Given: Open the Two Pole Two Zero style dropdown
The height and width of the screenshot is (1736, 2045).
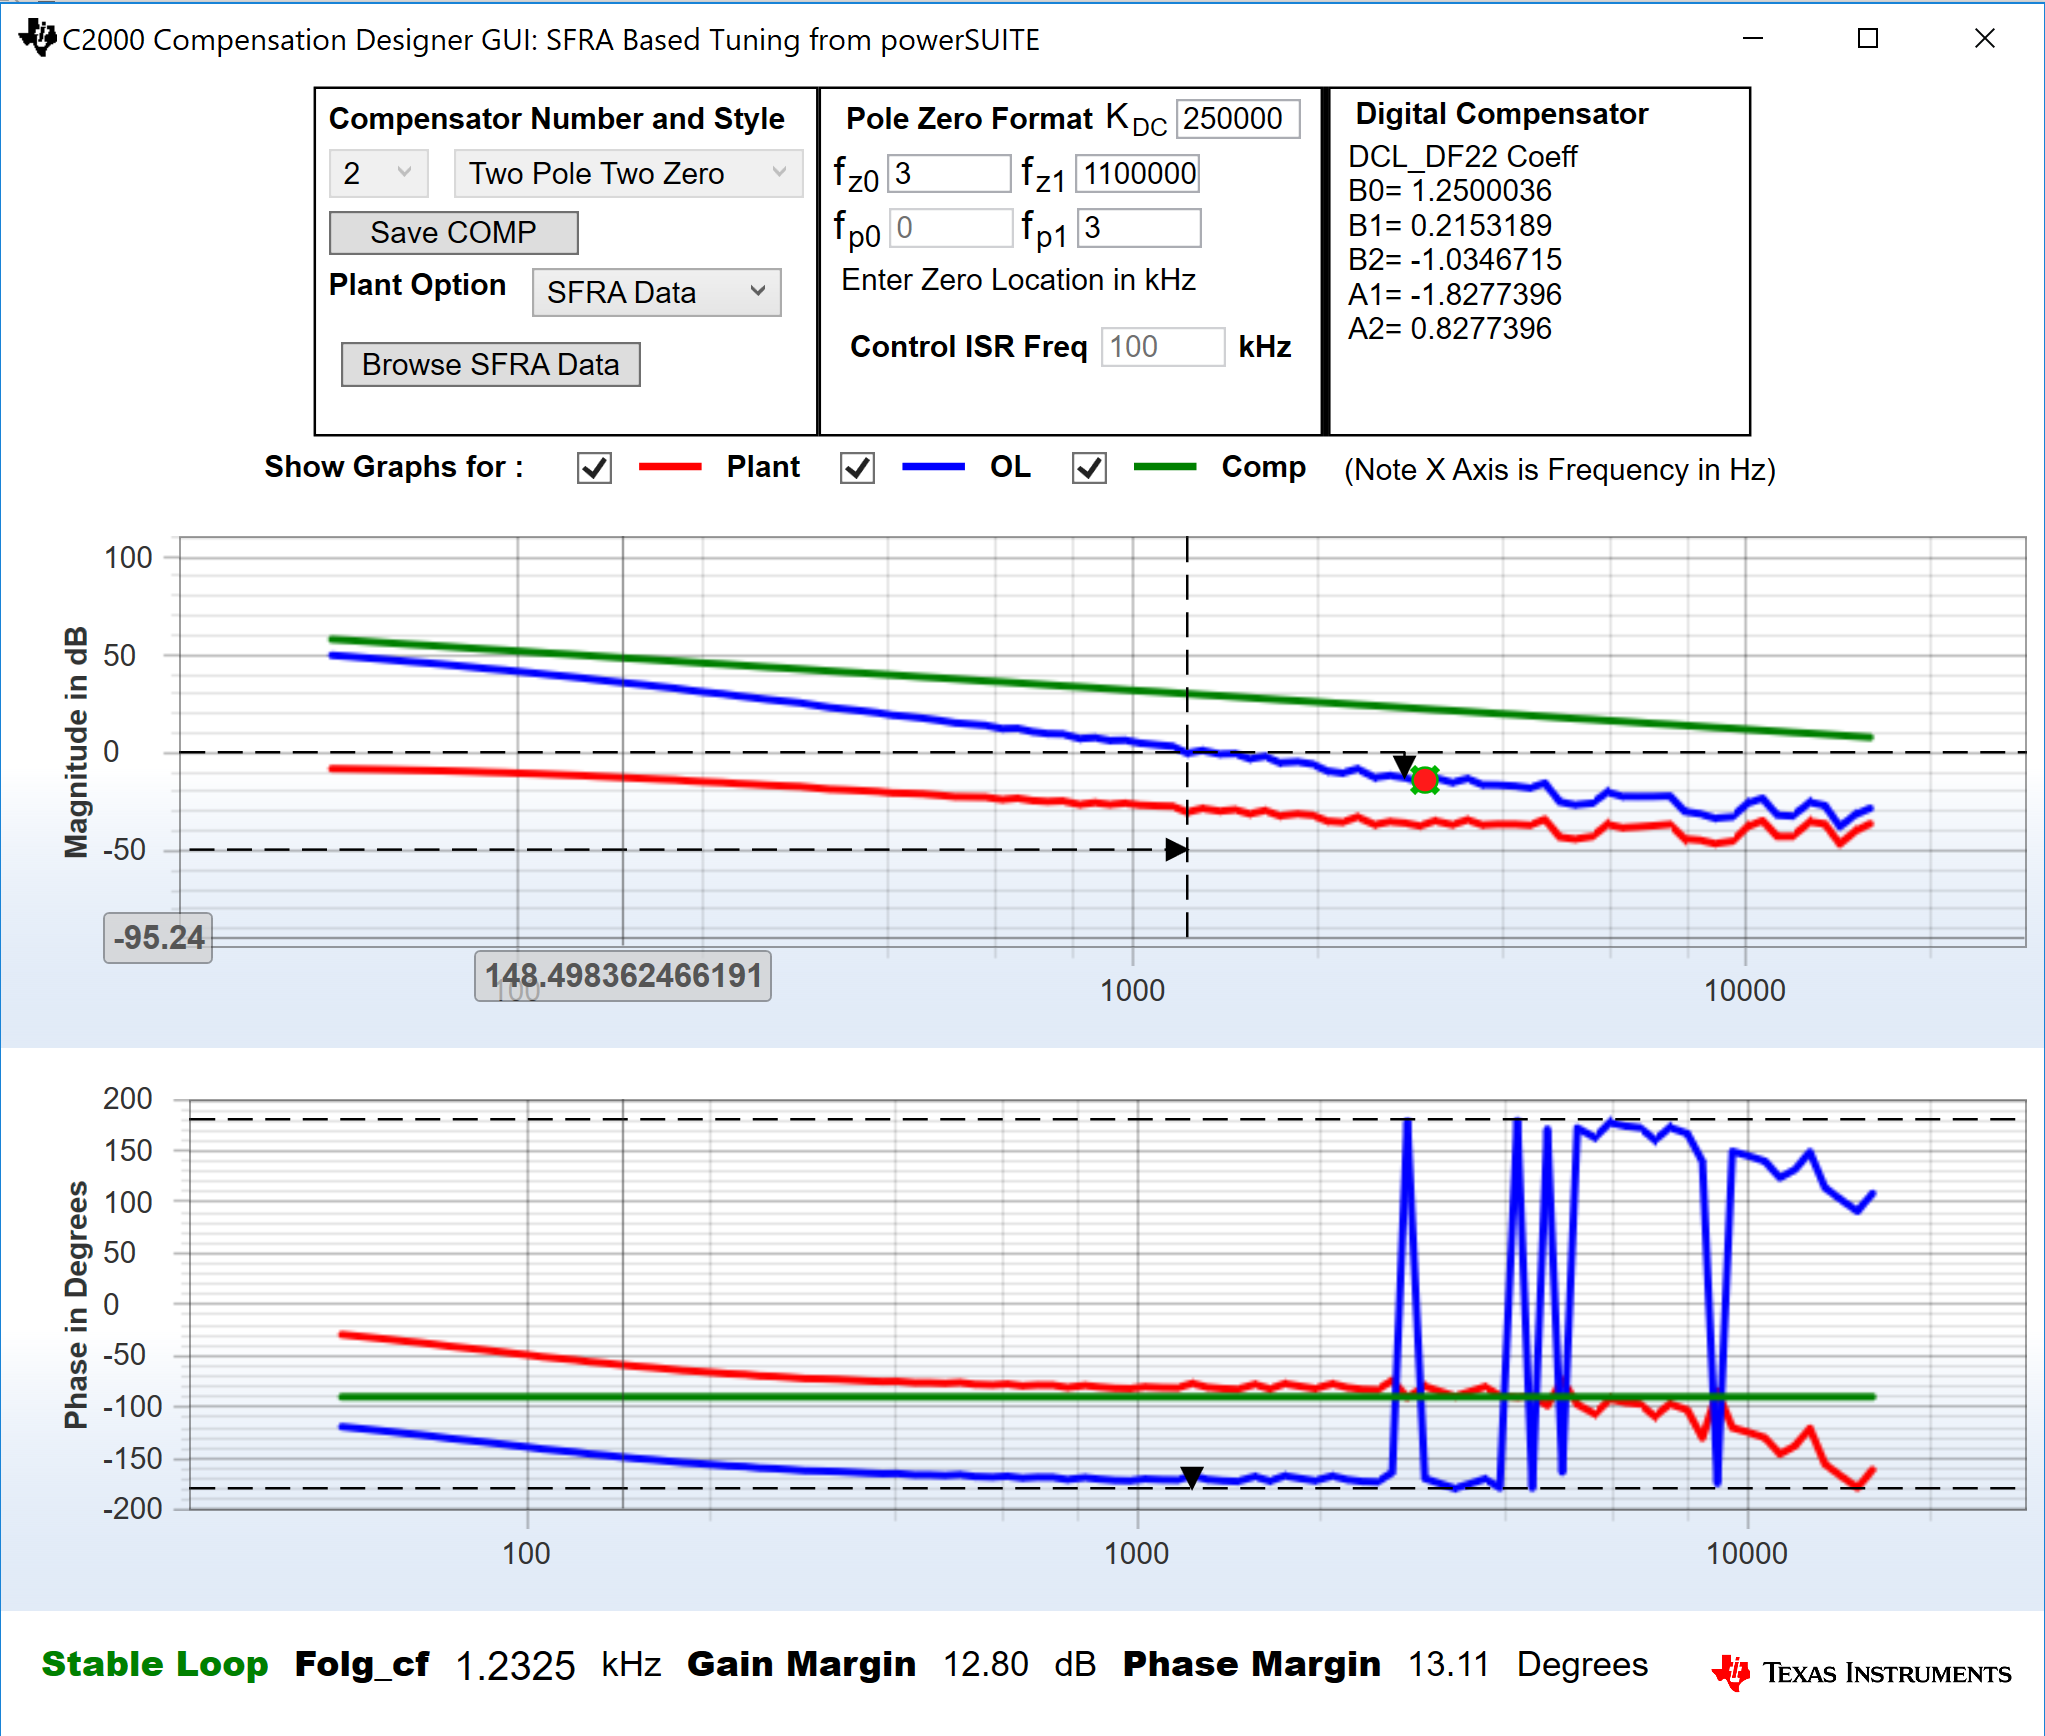Looking at the screenshot, I should (628, 173).
